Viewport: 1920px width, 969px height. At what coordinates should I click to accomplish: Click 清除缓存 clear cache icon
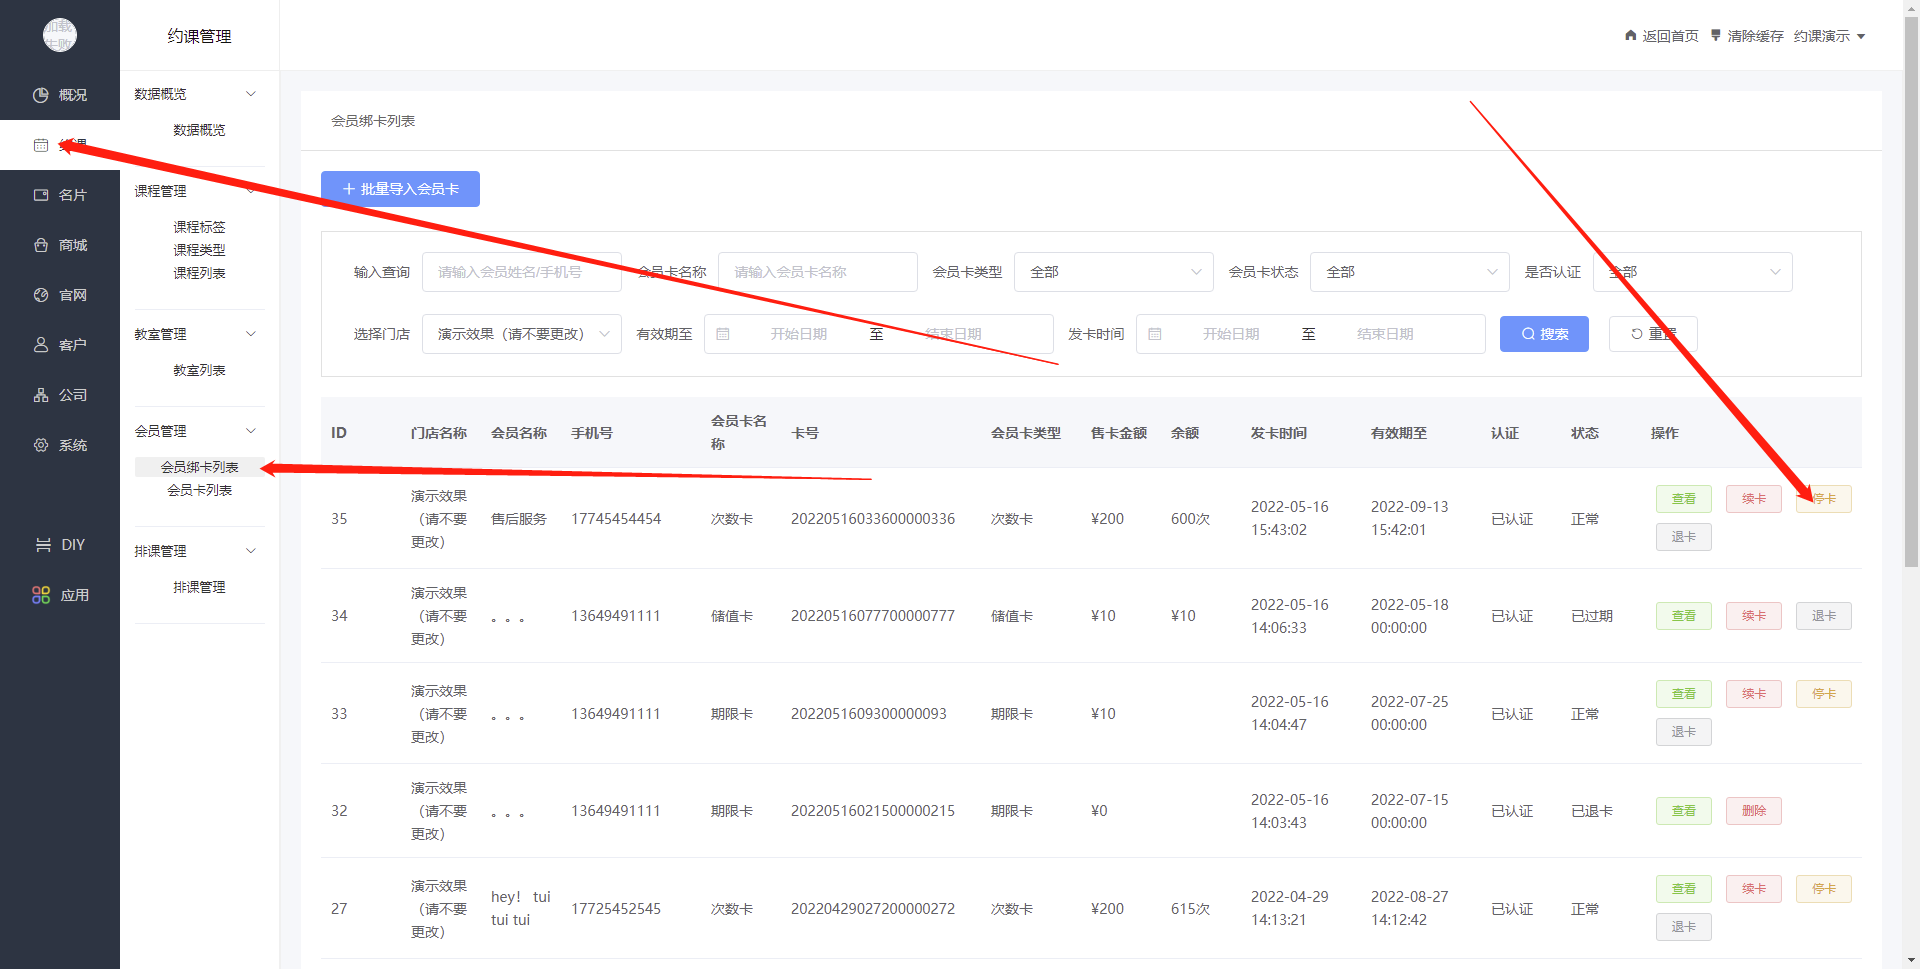click(x=1716, y=35)
